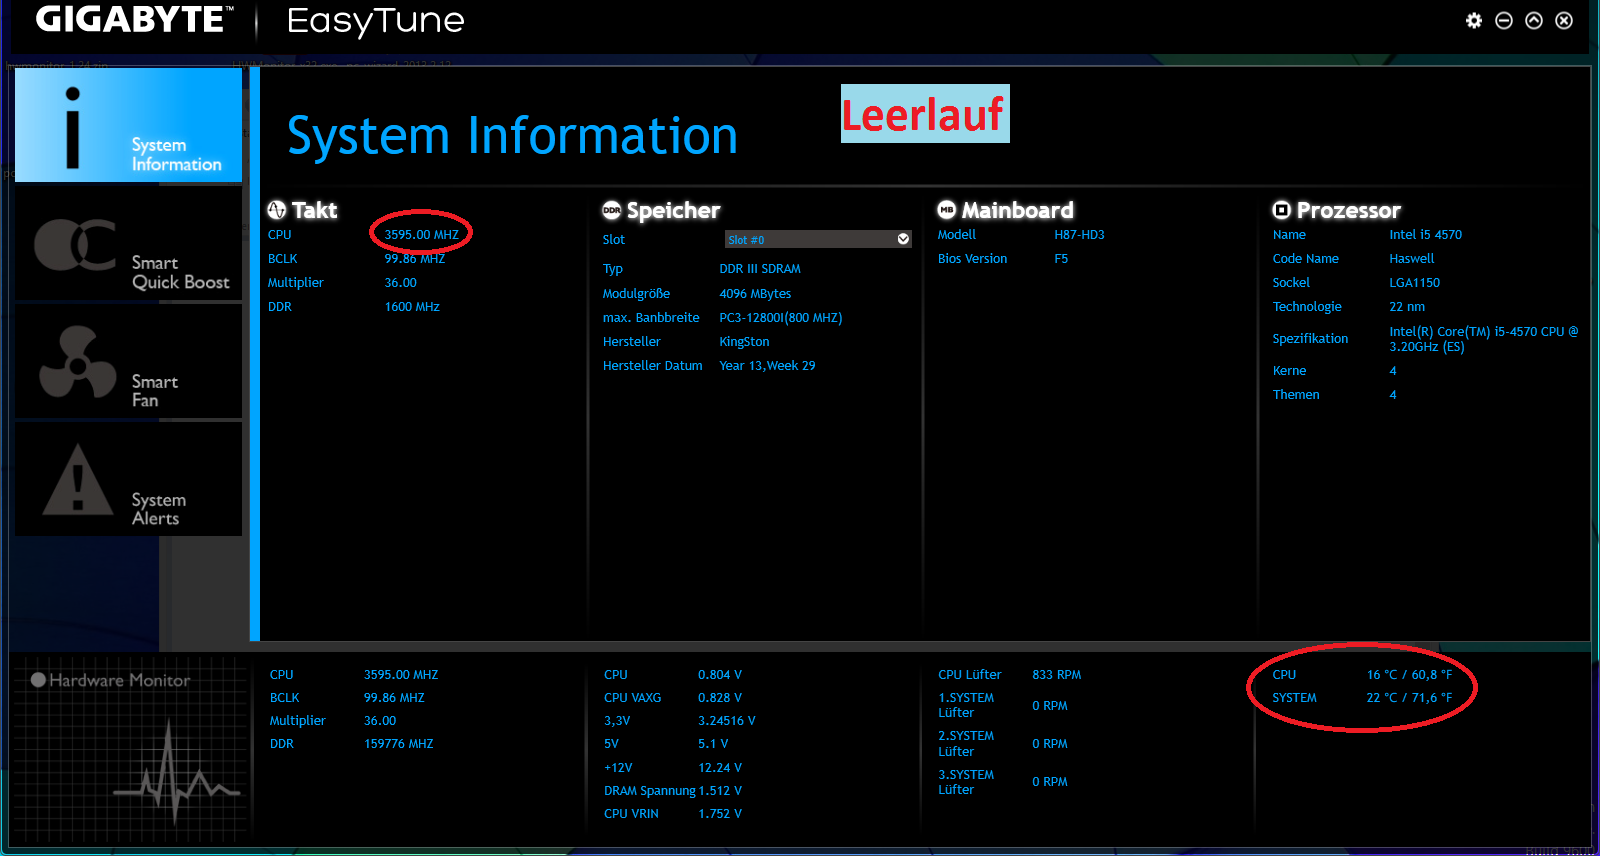Click the 22 nm technology value
The height and width of the screenshot is (856, 1600).
1407,307
